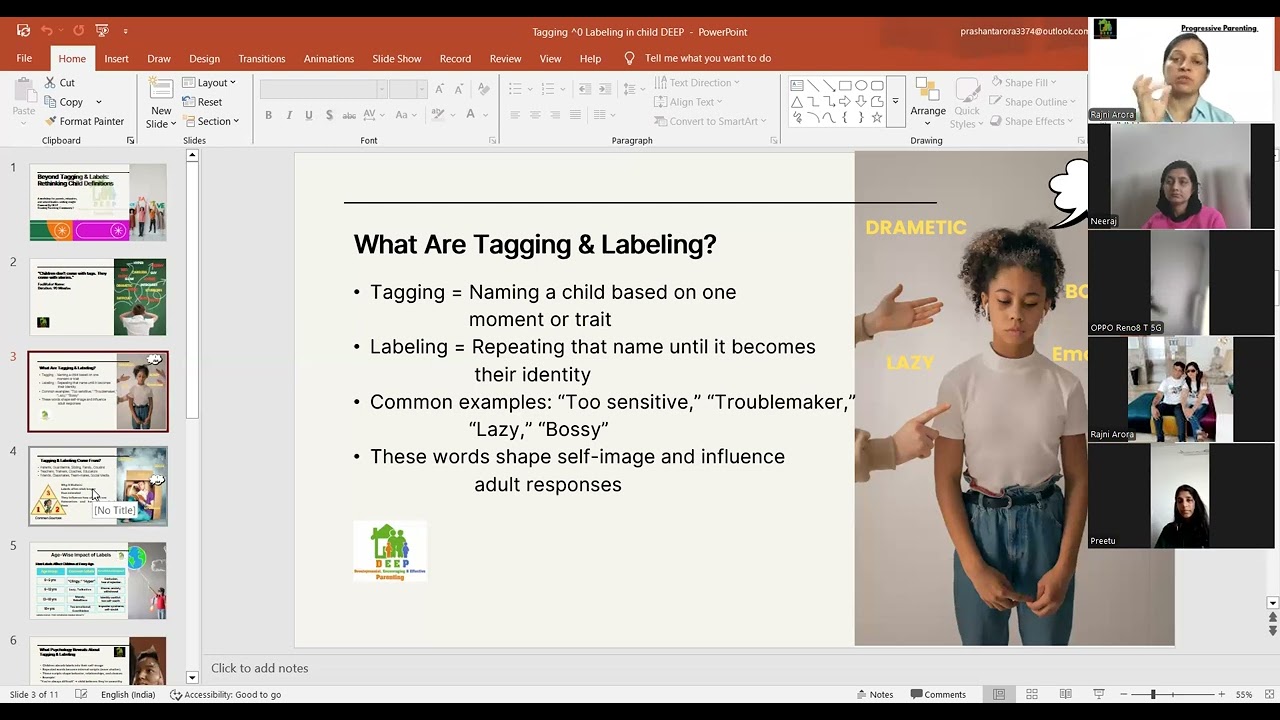Open Quick Styles gallery
1280x720 pixels.
pos(966,104)
